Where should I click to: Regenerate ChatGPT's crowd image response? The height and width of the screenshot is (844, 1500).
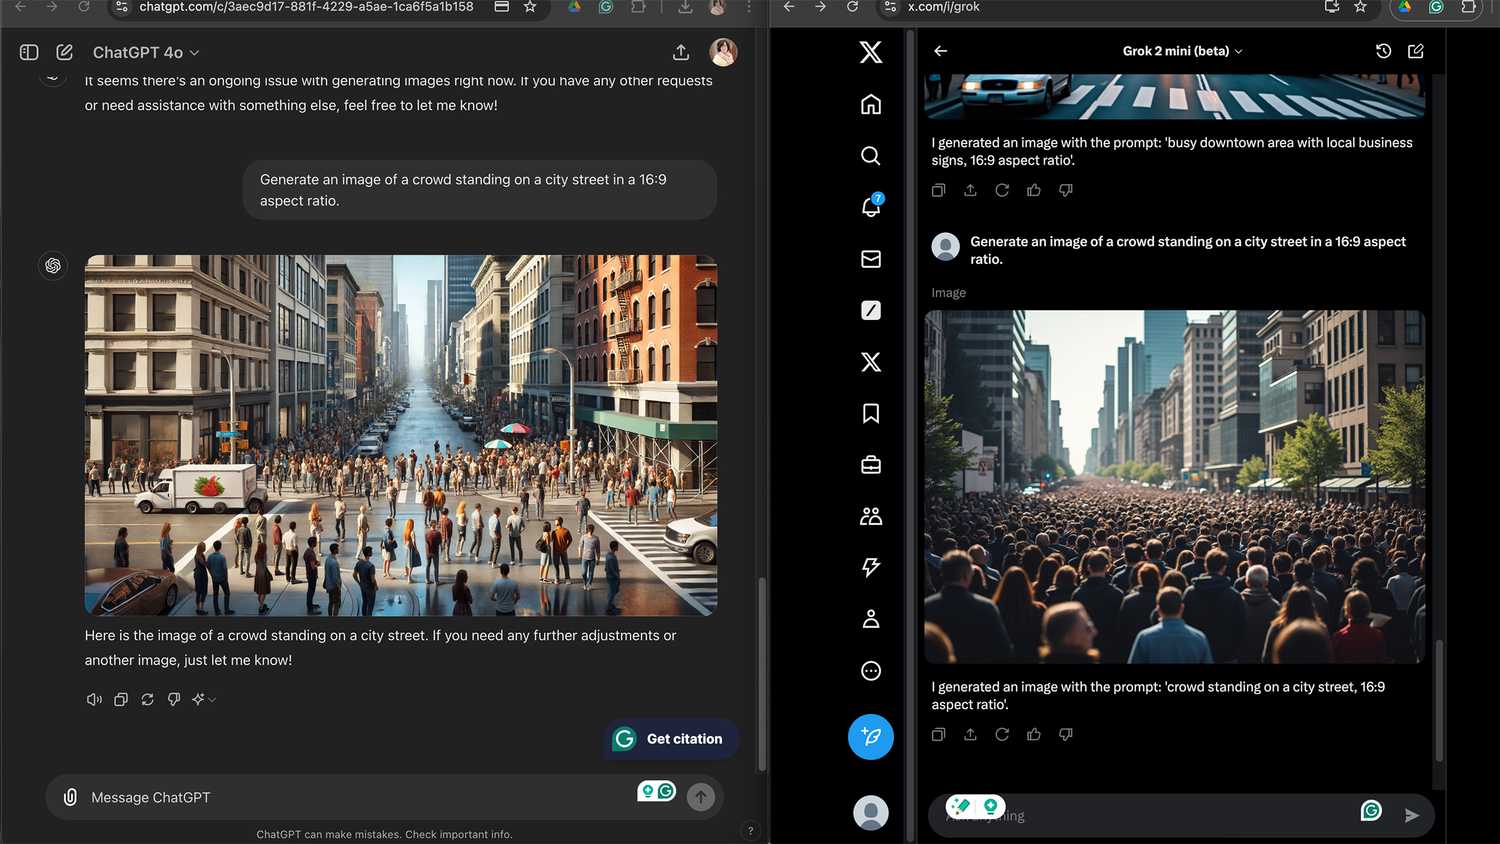click(x=147, y=699)
